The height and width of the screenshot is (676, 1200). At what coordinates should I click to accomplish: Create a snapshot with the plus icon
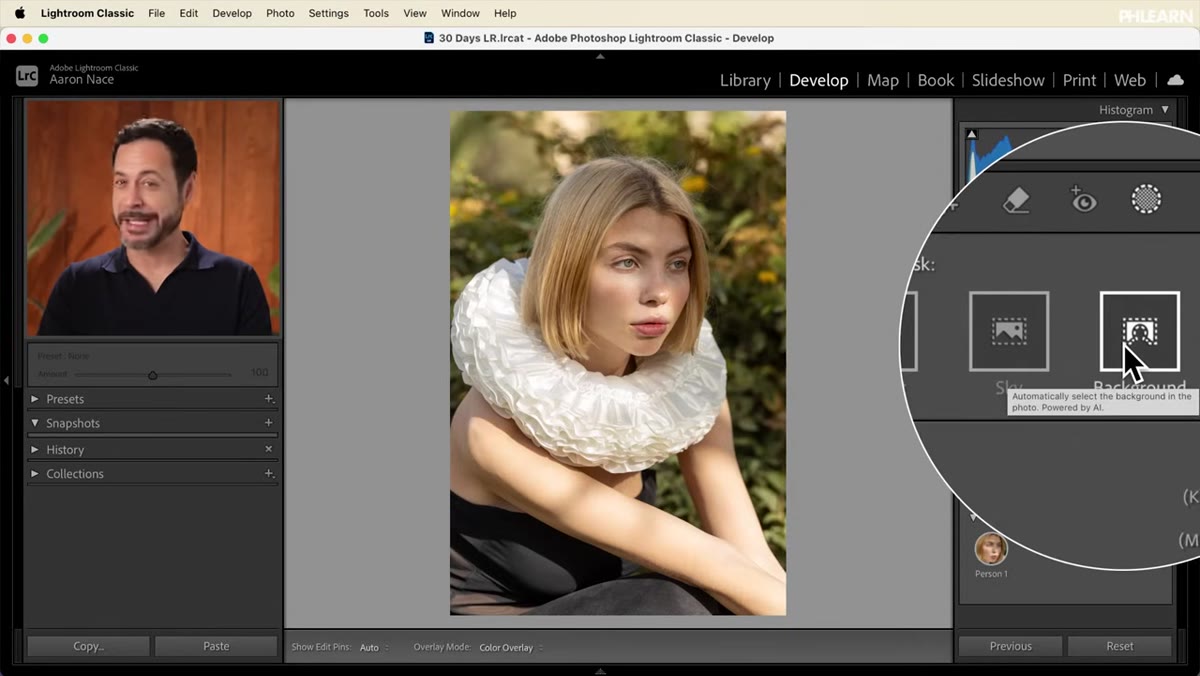(x=268, y=423)
